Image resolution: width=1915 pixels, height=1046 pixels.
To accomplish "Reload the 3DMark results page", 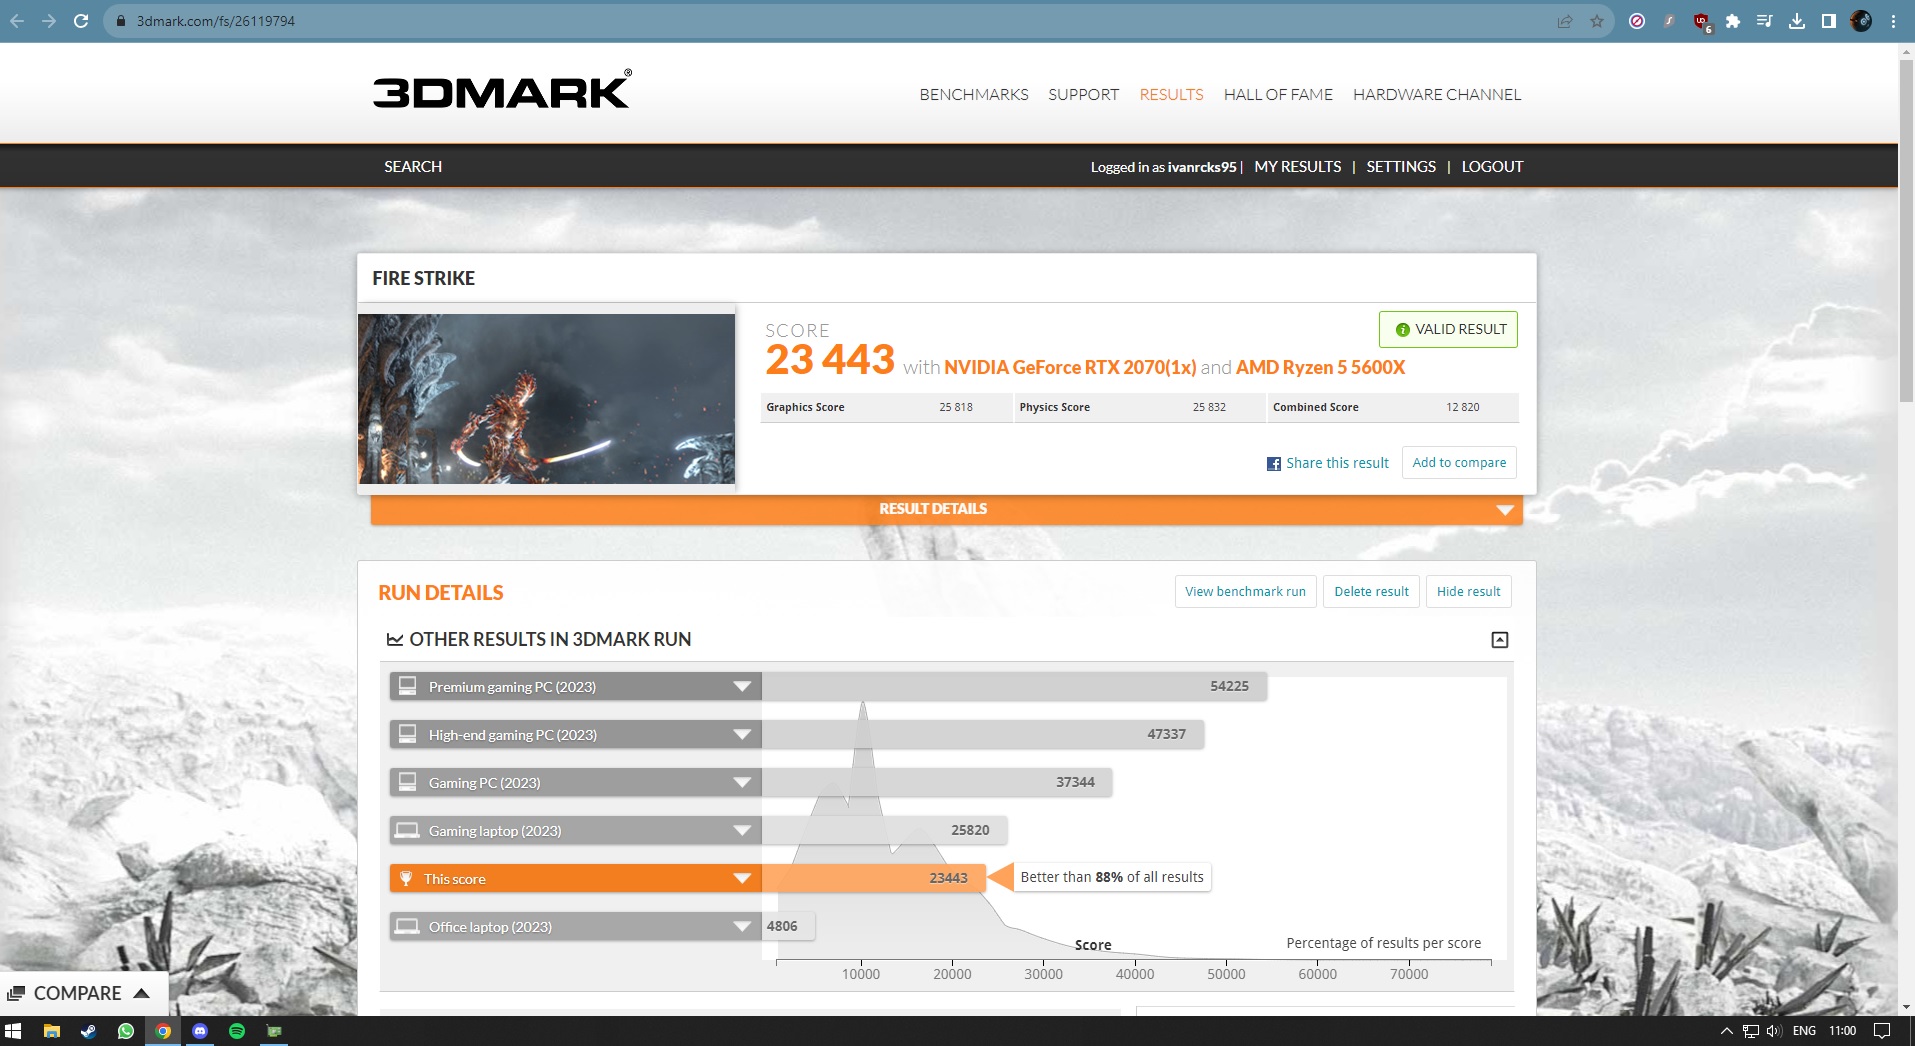I will 81,21.
